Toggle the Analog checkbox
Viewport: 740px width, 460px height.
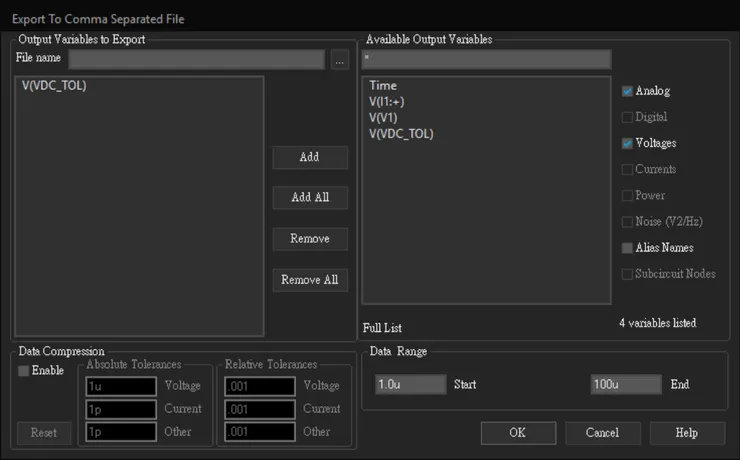pyautogui.click(x=627, y=91)
